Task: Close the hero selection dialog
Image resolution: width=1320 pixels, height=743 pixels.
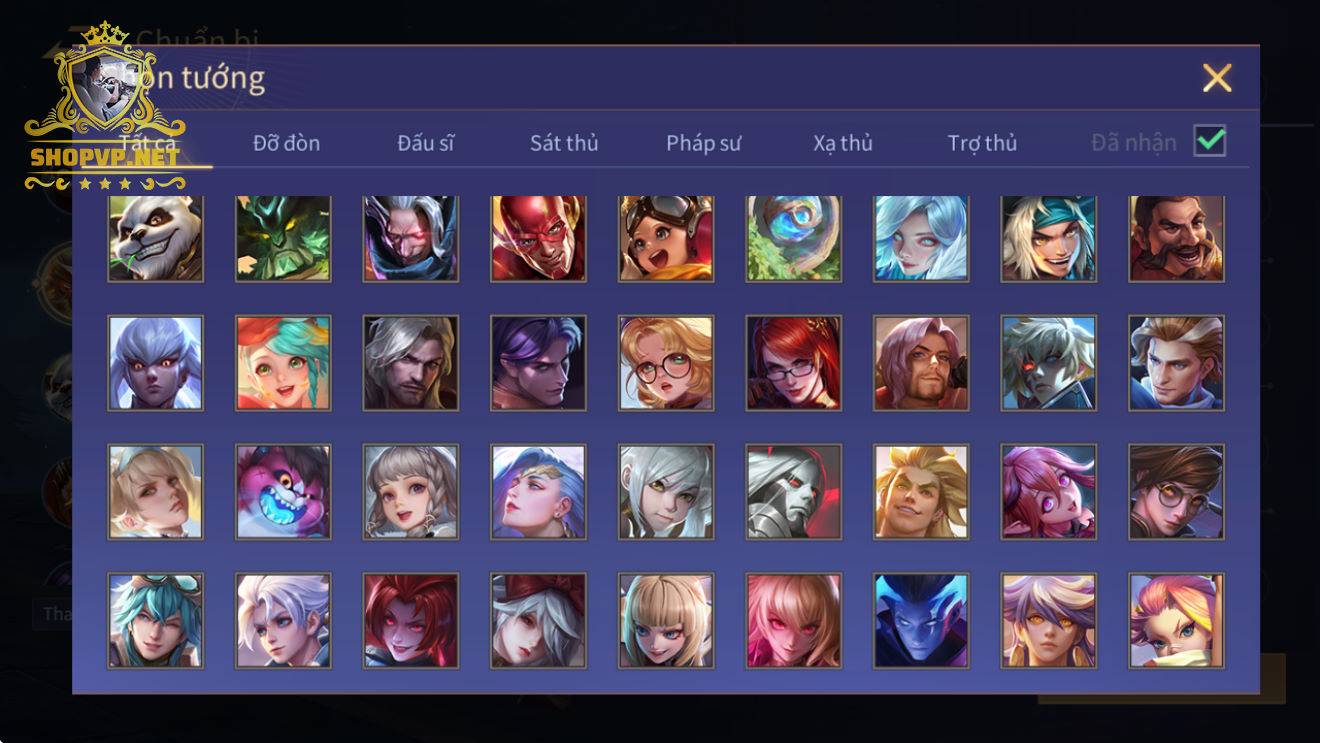Action: click(x=1217, y=78)
